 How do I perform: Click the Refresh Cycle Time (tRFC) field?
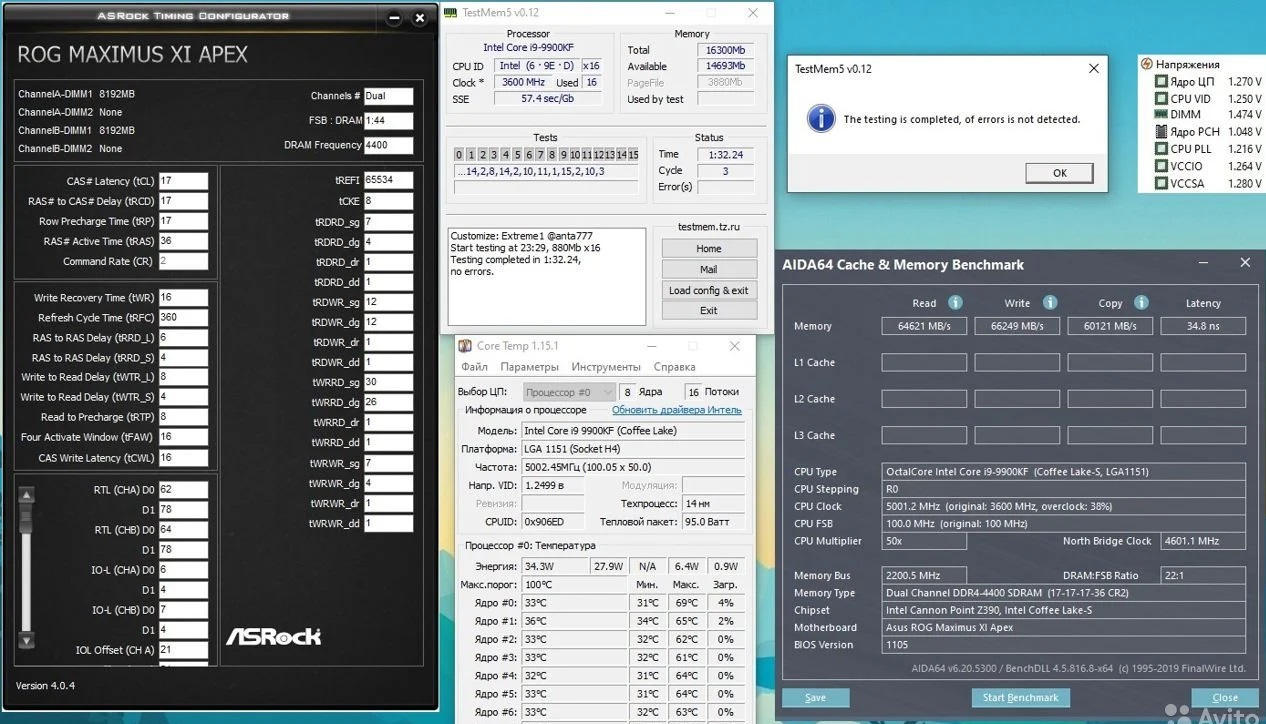(x=183, y=317)
